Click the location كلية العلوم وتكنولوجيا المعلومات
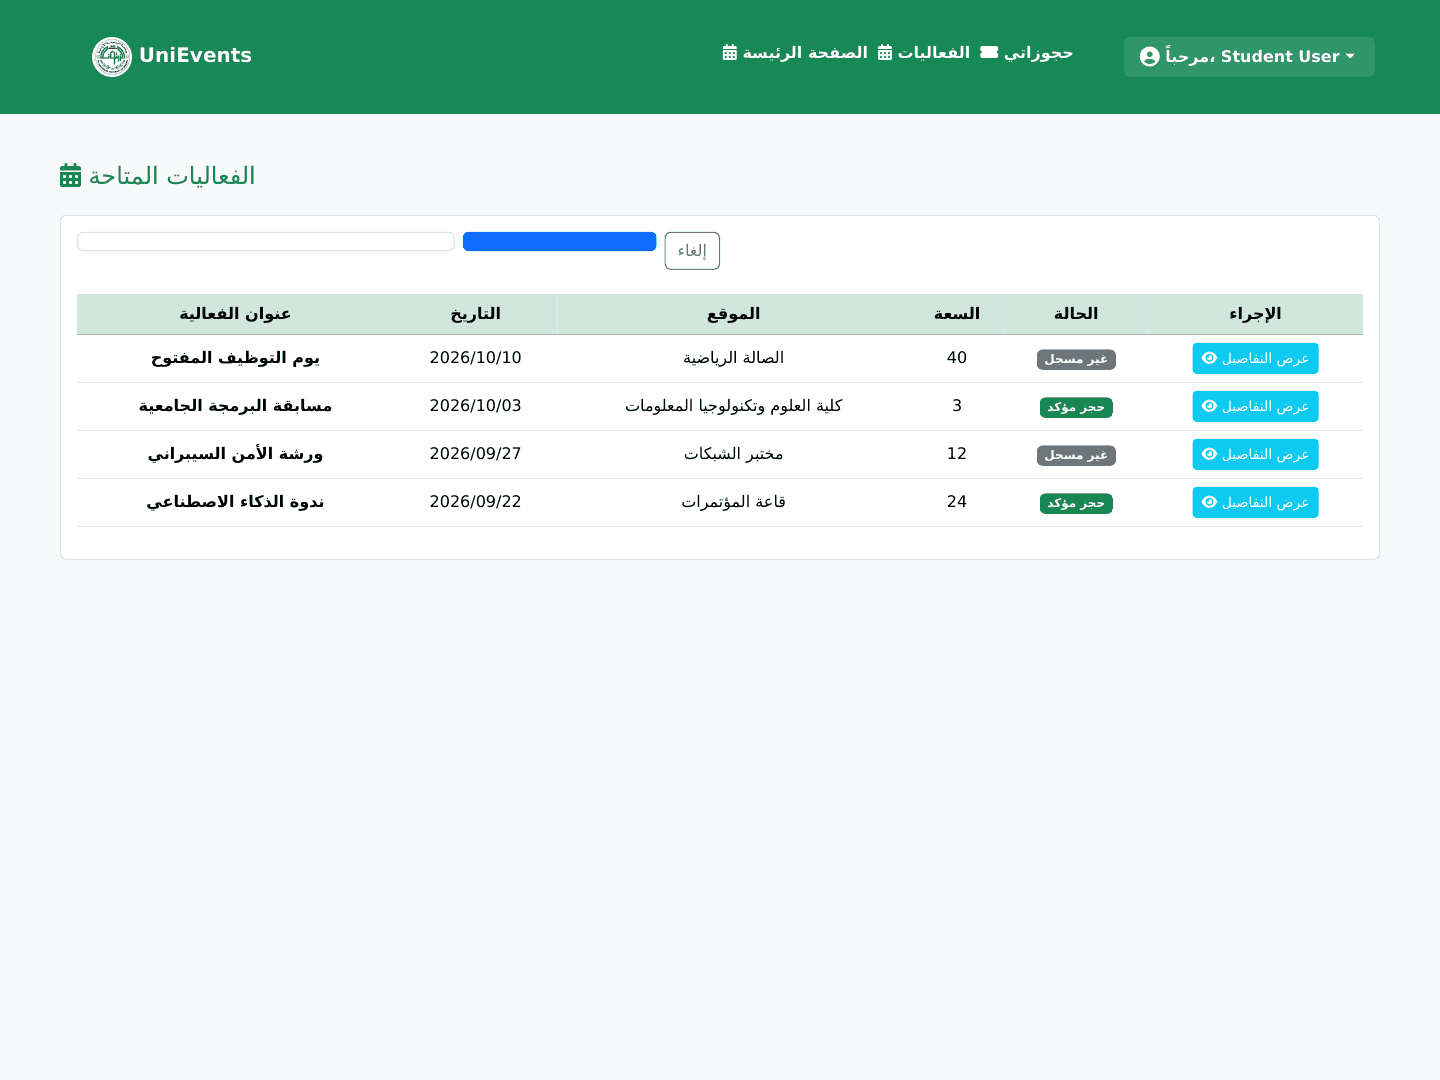 (734, 406)
